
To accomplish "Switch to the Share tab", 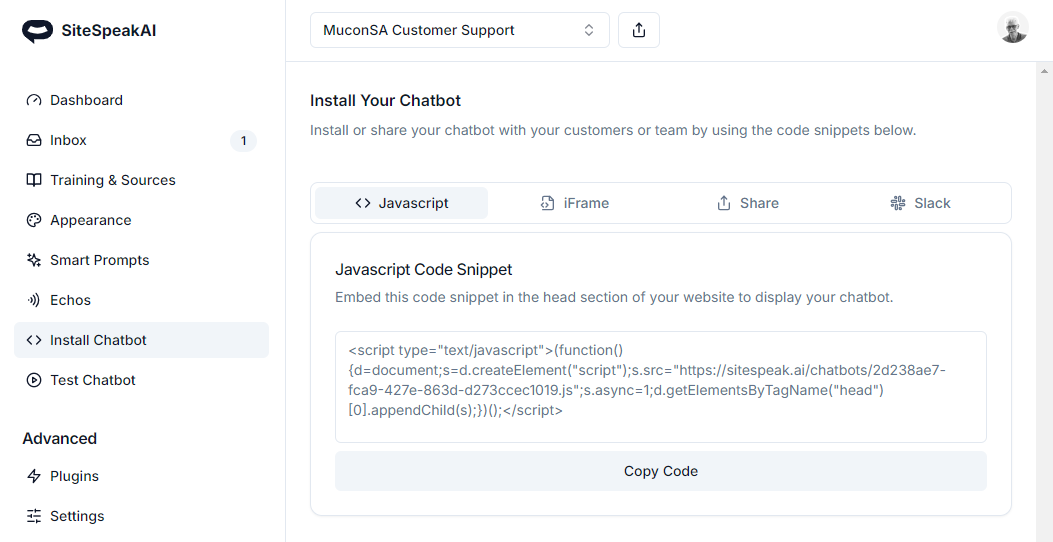I will tap(748, 203).
